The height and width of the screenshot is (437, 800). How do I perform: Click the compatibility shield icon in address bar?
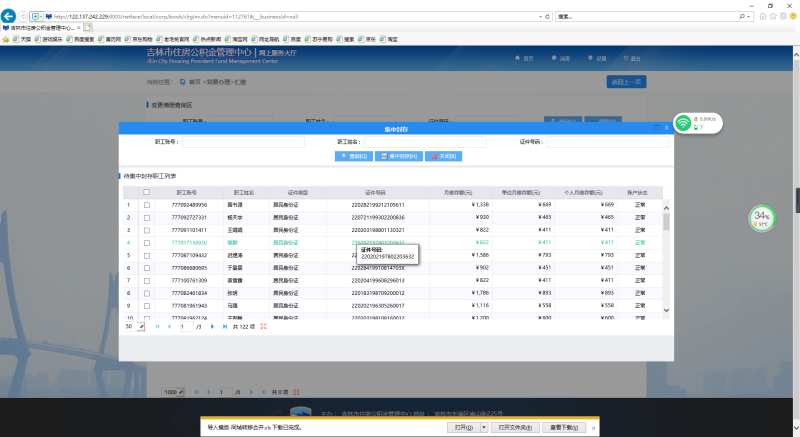coord(35,17)
